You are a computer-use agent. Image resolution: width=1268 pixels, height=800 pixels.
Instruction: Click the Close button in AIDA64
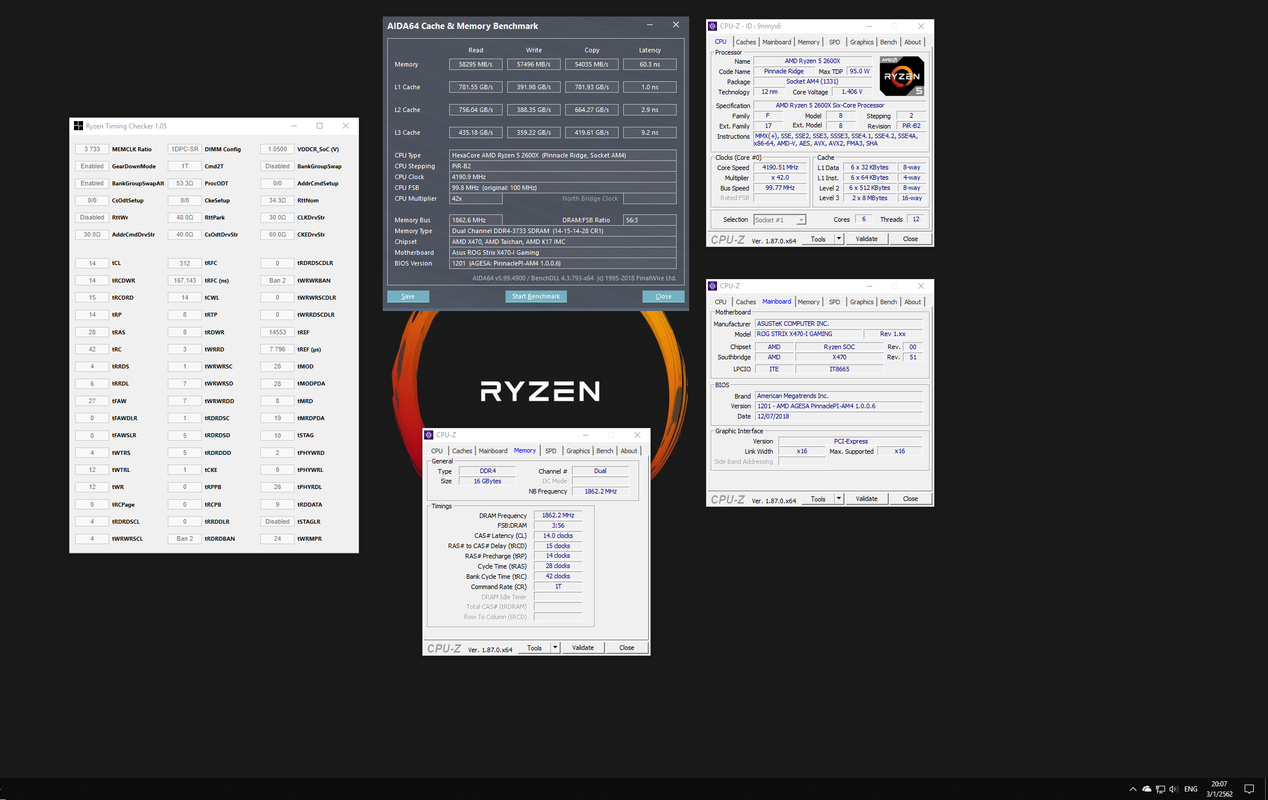point(664,296)
